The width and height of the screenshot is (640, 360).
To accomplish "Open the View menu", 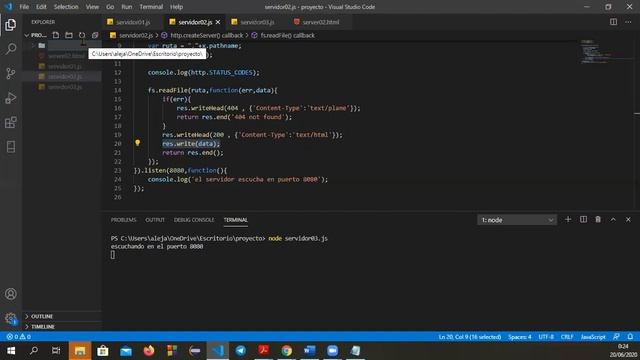I will click(x=92, y=7).
